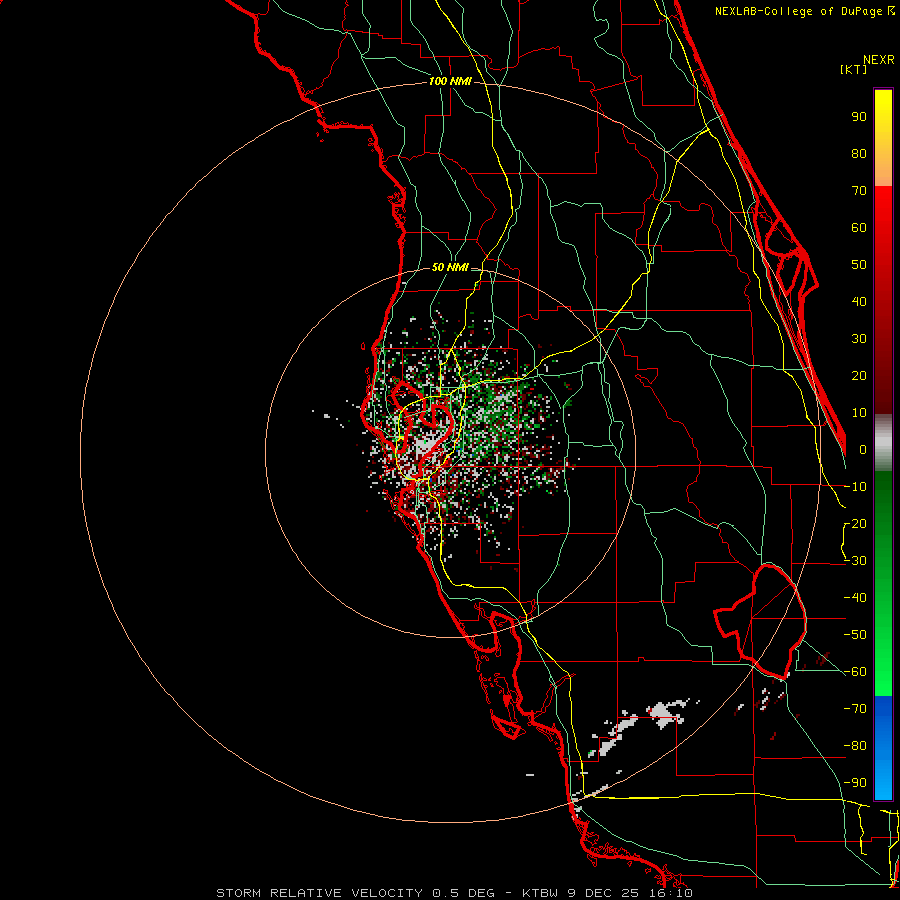Click the positive 20 scale value
900x900 pixels.
tap(859, 375)
